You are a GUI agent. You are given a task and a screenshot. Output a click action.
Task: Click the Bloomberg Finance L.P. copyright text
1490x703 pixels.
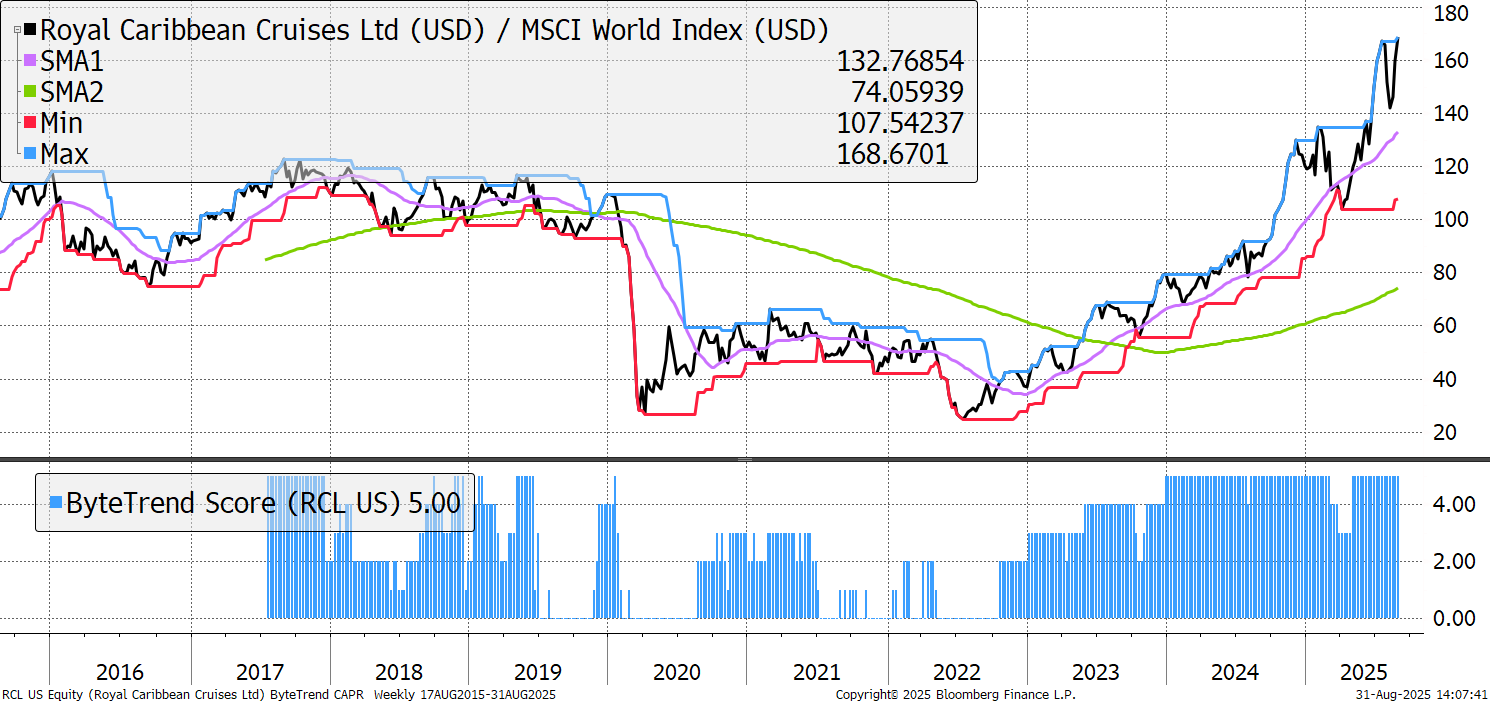[955, 694]
